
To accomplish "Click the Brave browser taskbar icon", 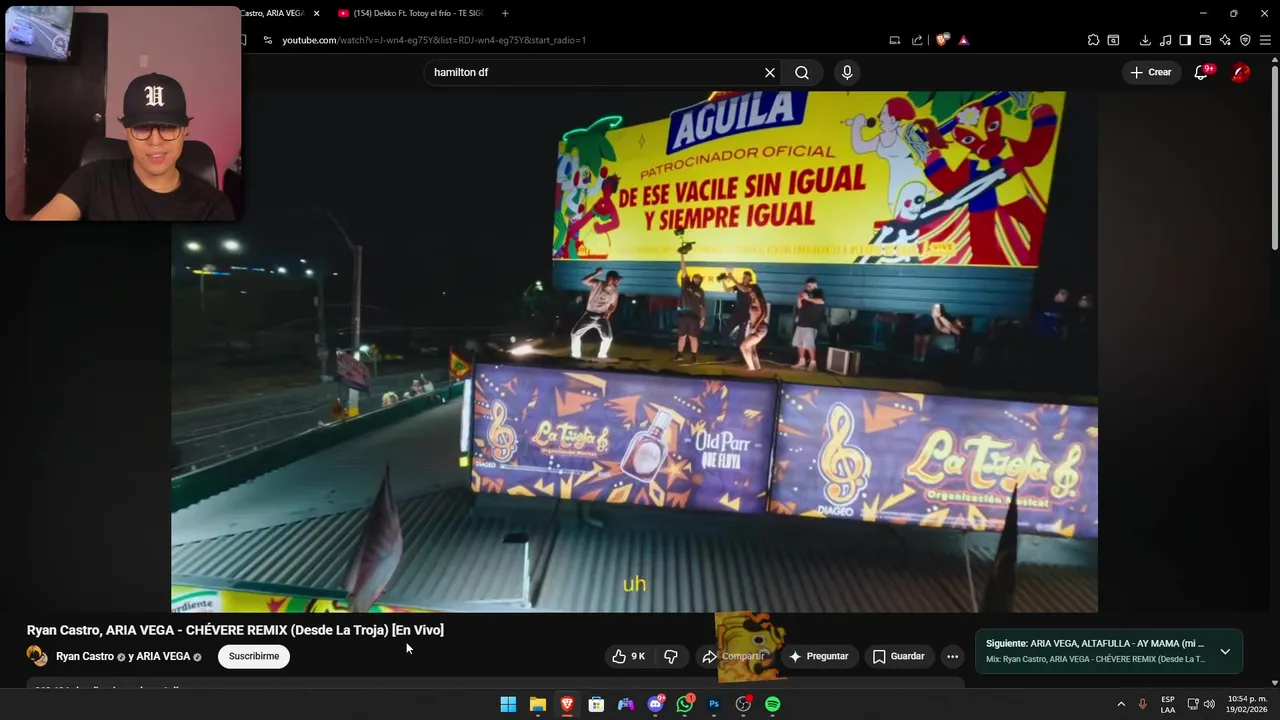I will 567,704.
